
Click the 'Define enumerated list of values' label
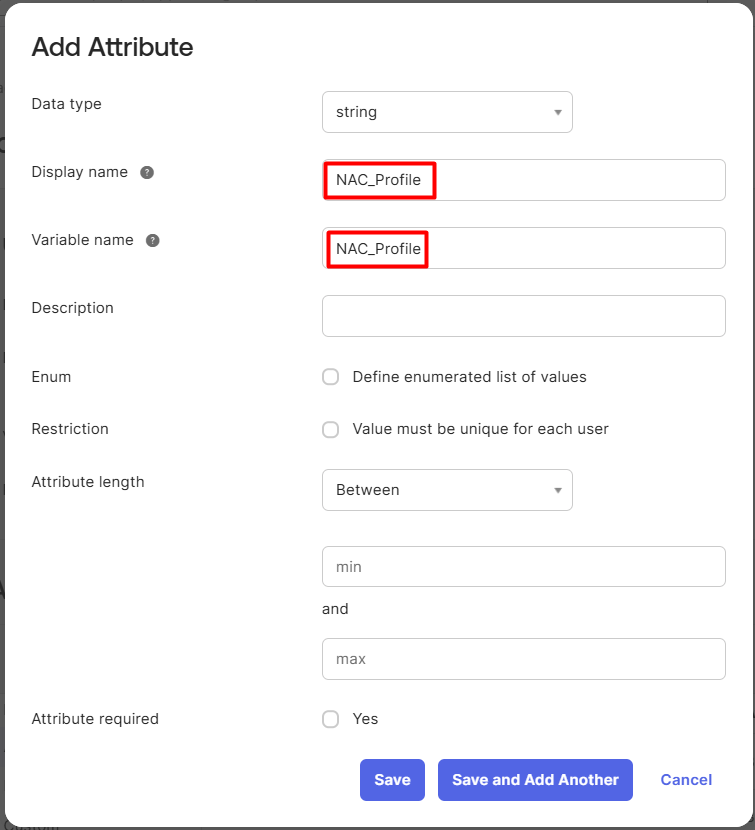click(x=470, y=377)
